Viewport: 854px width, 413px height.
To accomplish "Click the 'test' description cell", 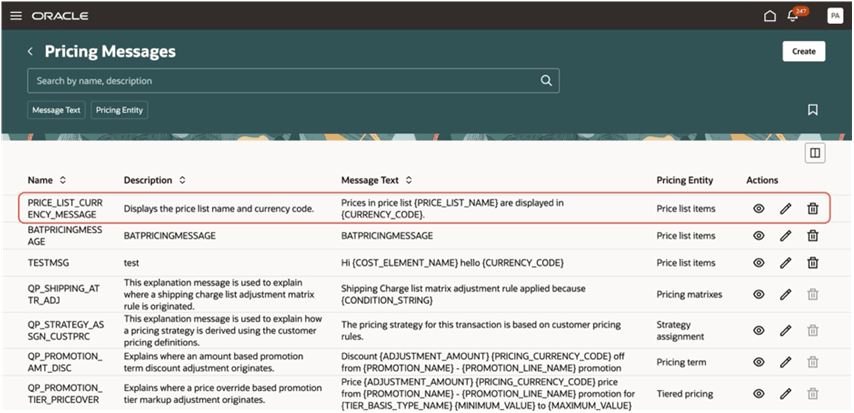I will click(x=131, y=263).
